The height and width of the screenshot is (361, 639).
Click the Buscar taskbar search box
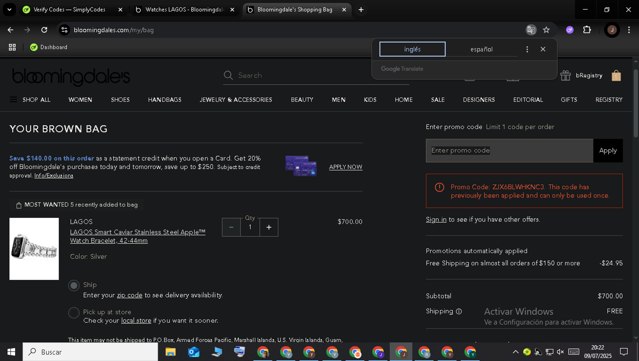pos(90,352)
